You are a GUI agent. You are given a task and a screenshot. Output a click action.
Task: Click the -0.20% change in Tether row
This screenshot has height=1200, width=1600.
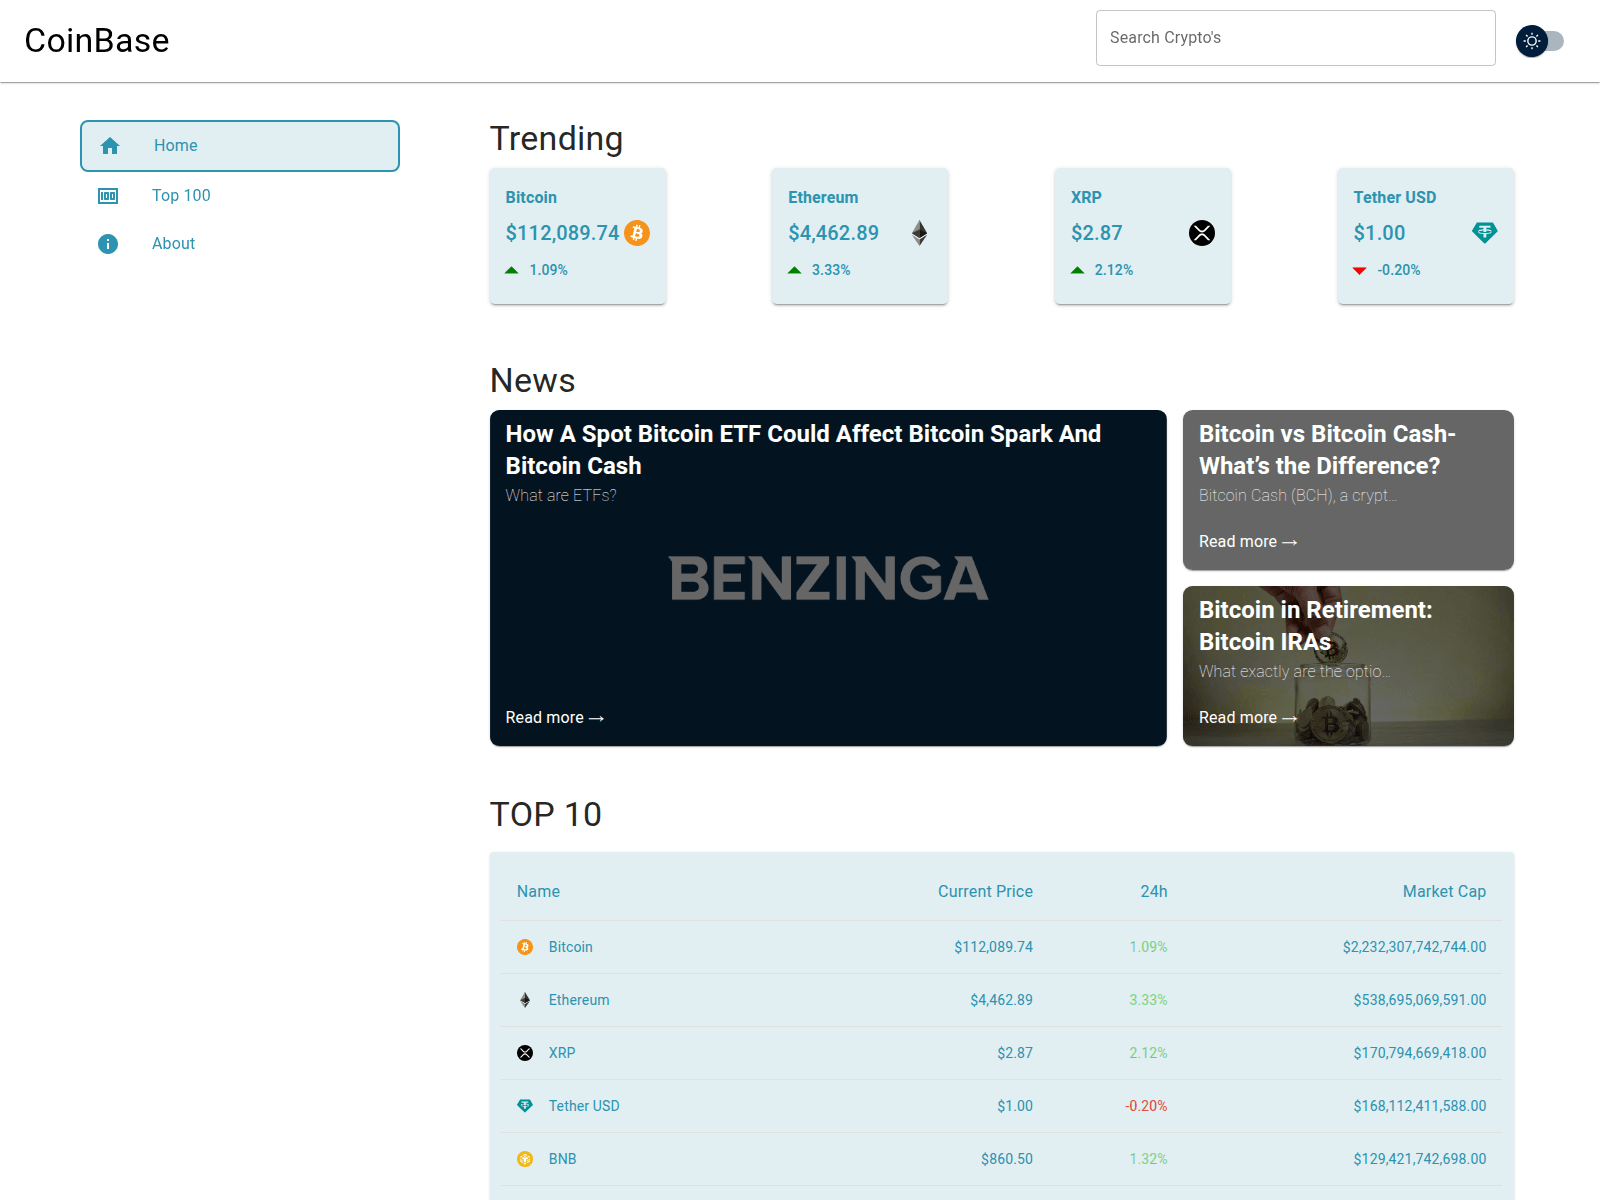[1146, 1106]
